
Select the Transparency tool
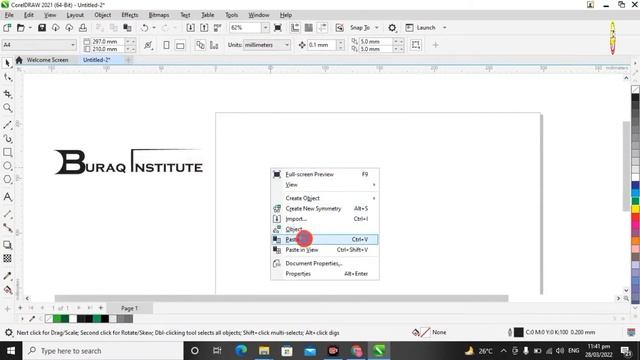(7, 258)
